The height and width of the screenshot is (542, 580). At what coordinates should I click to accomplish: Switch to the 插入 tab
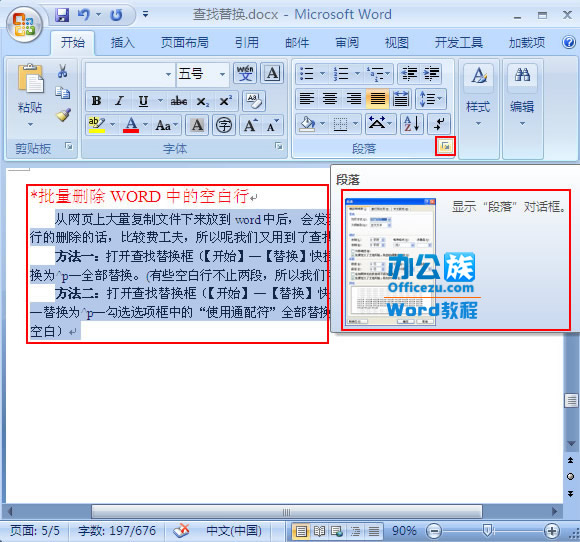[122, 43]
